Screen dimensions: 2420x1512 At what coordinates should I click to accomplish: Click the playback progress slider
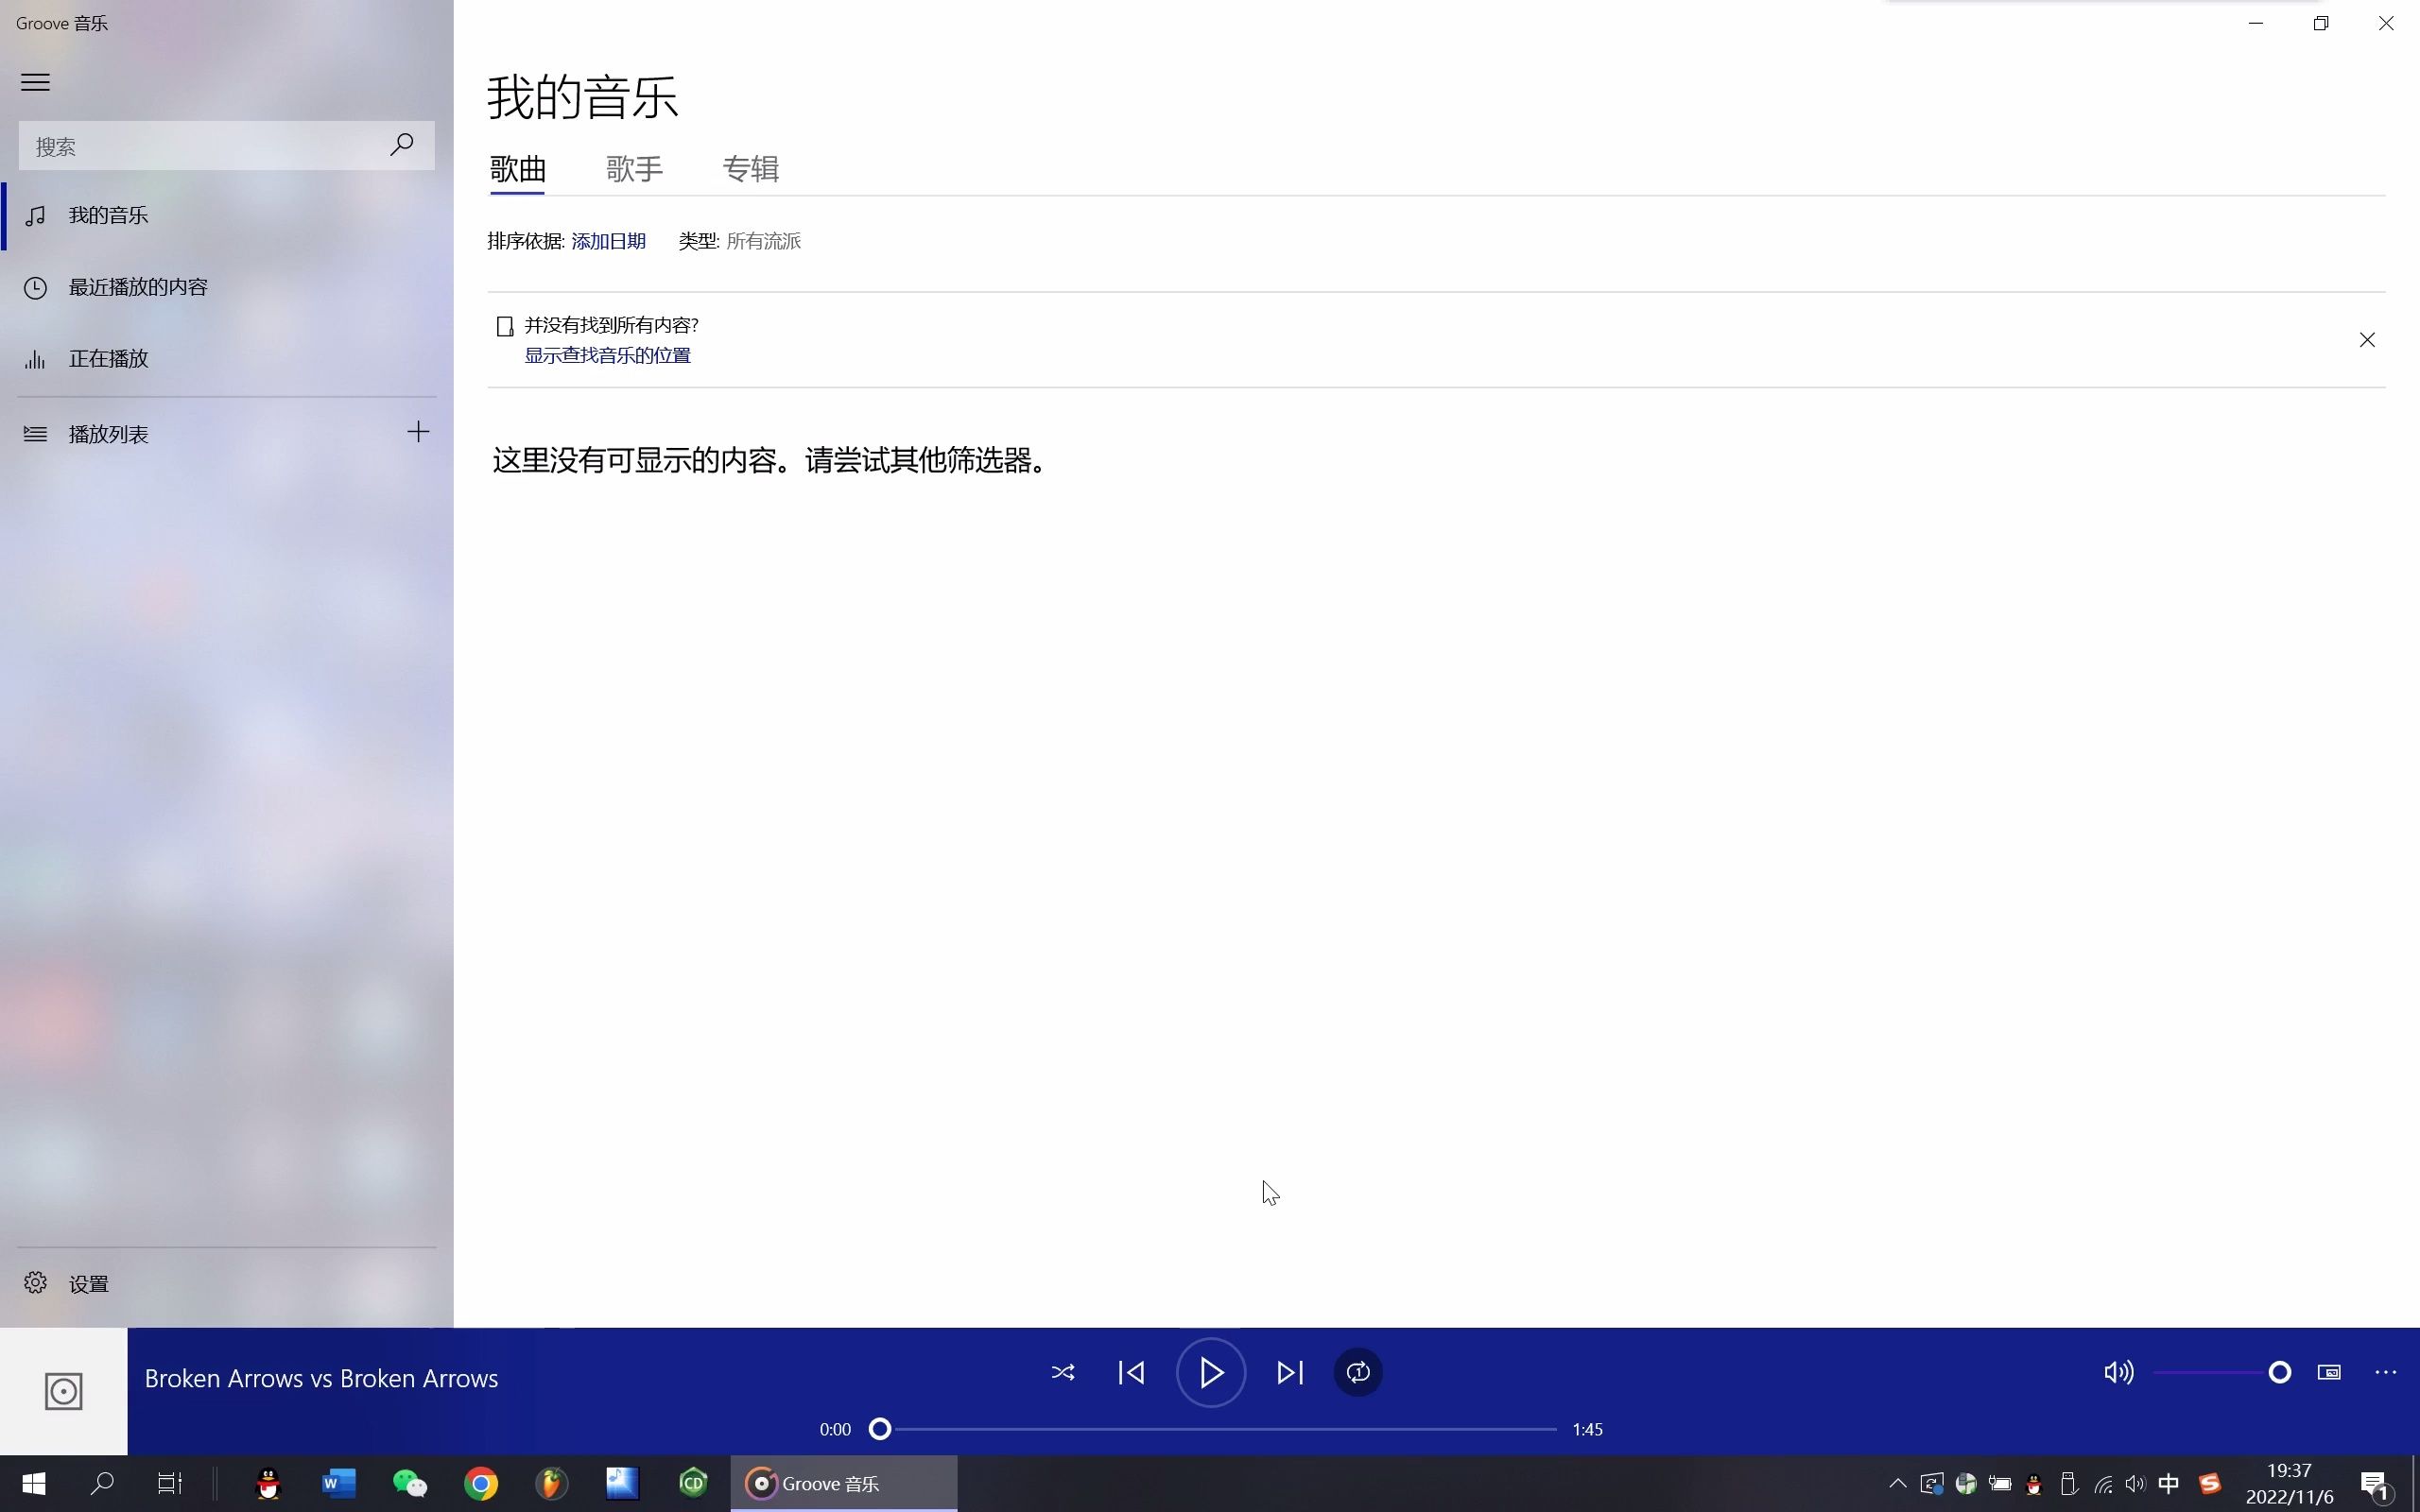point(1212,1429)
